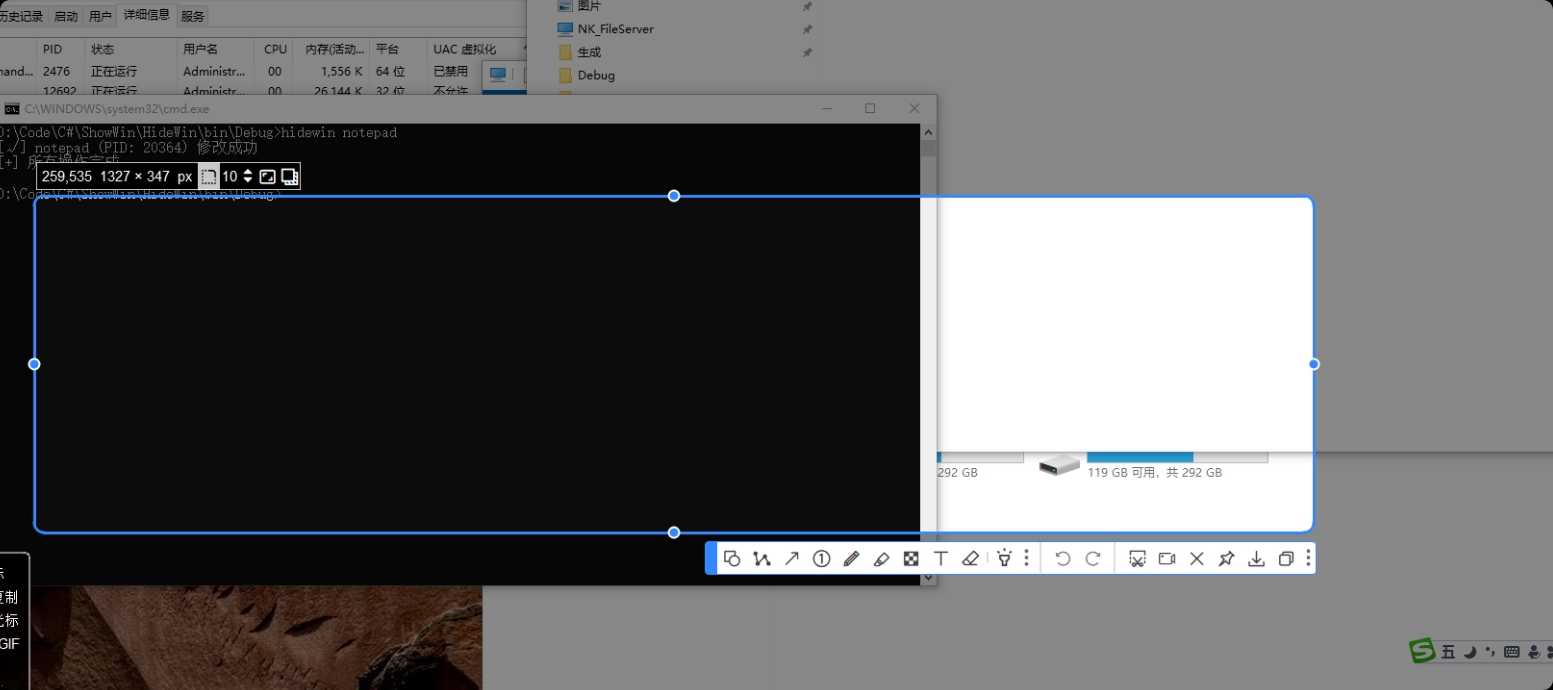Switch to the 服务 tab
This screenshot has width=1553, height=690.
click(193, 16)
